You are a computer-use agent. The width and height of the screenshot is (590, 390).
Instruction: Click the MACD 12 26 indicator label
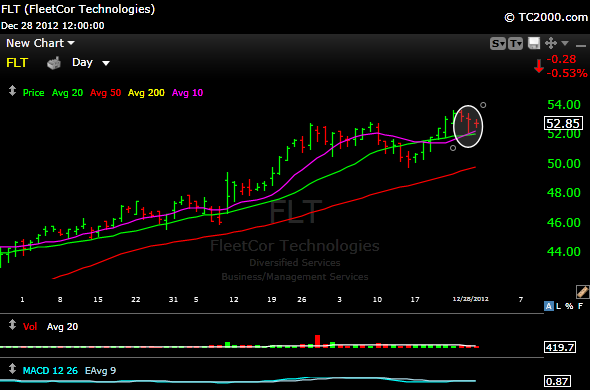click(x=50, y=371)
